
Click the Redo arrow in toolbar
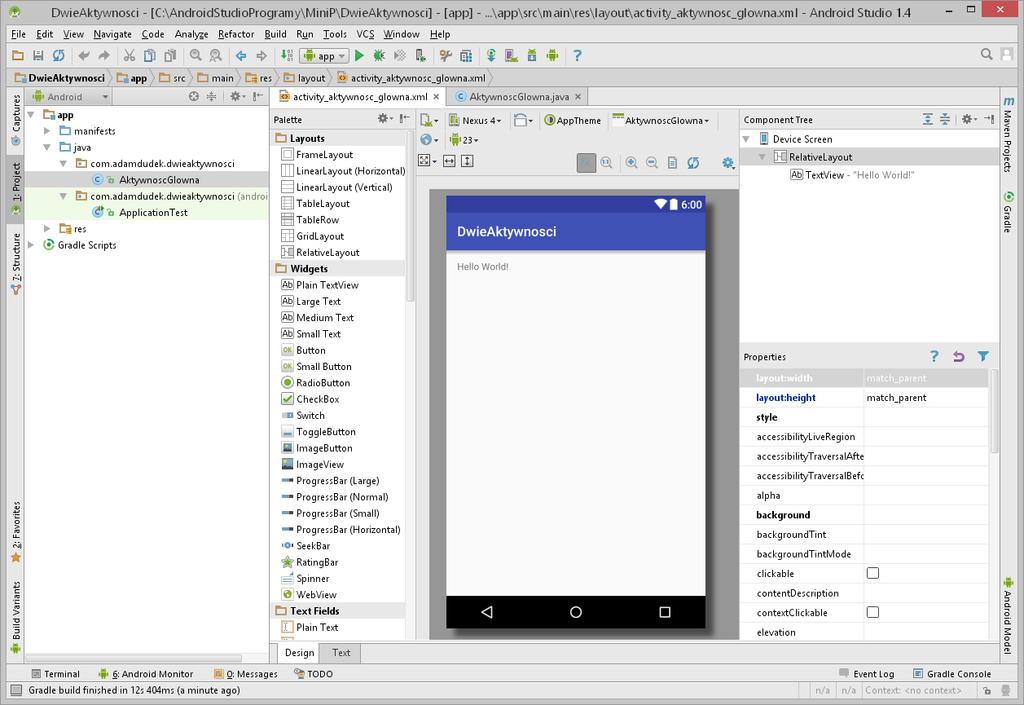click(104, 56)
